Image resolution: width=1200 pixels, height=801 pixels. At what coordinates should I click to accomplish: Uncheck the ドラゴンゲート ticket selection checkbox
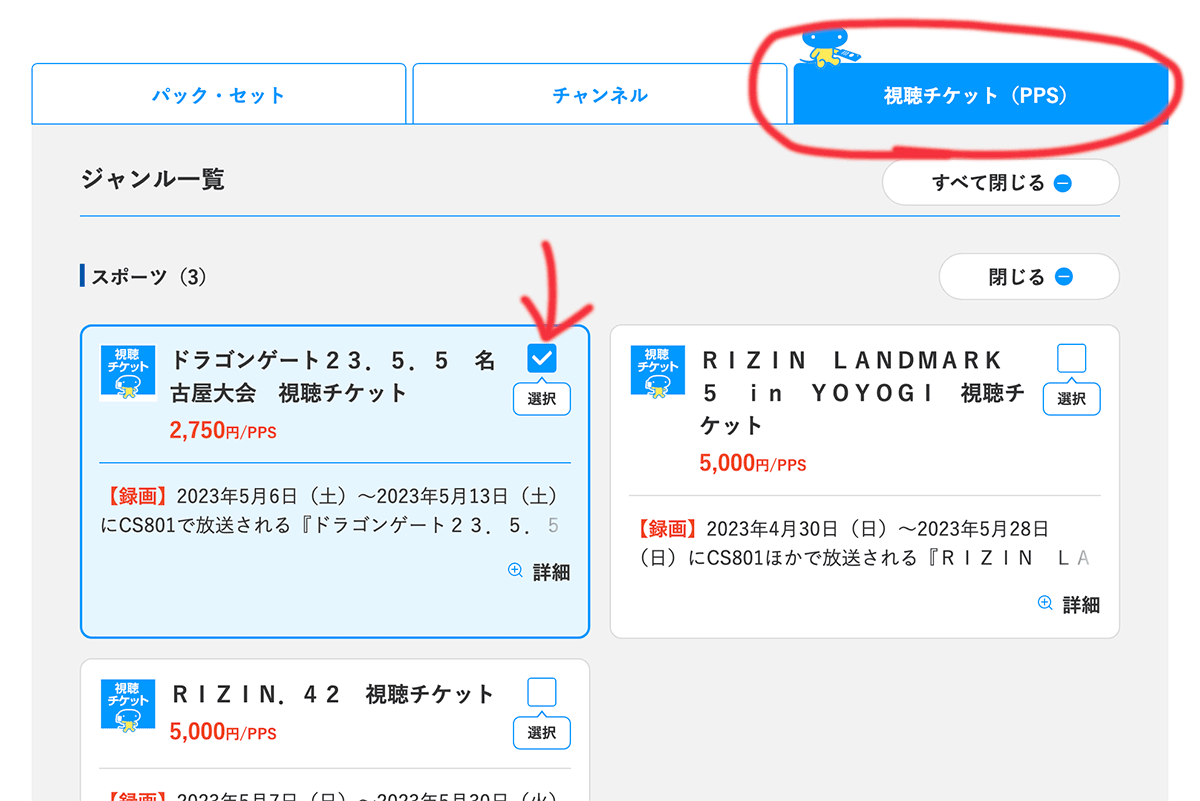point(541,358)
